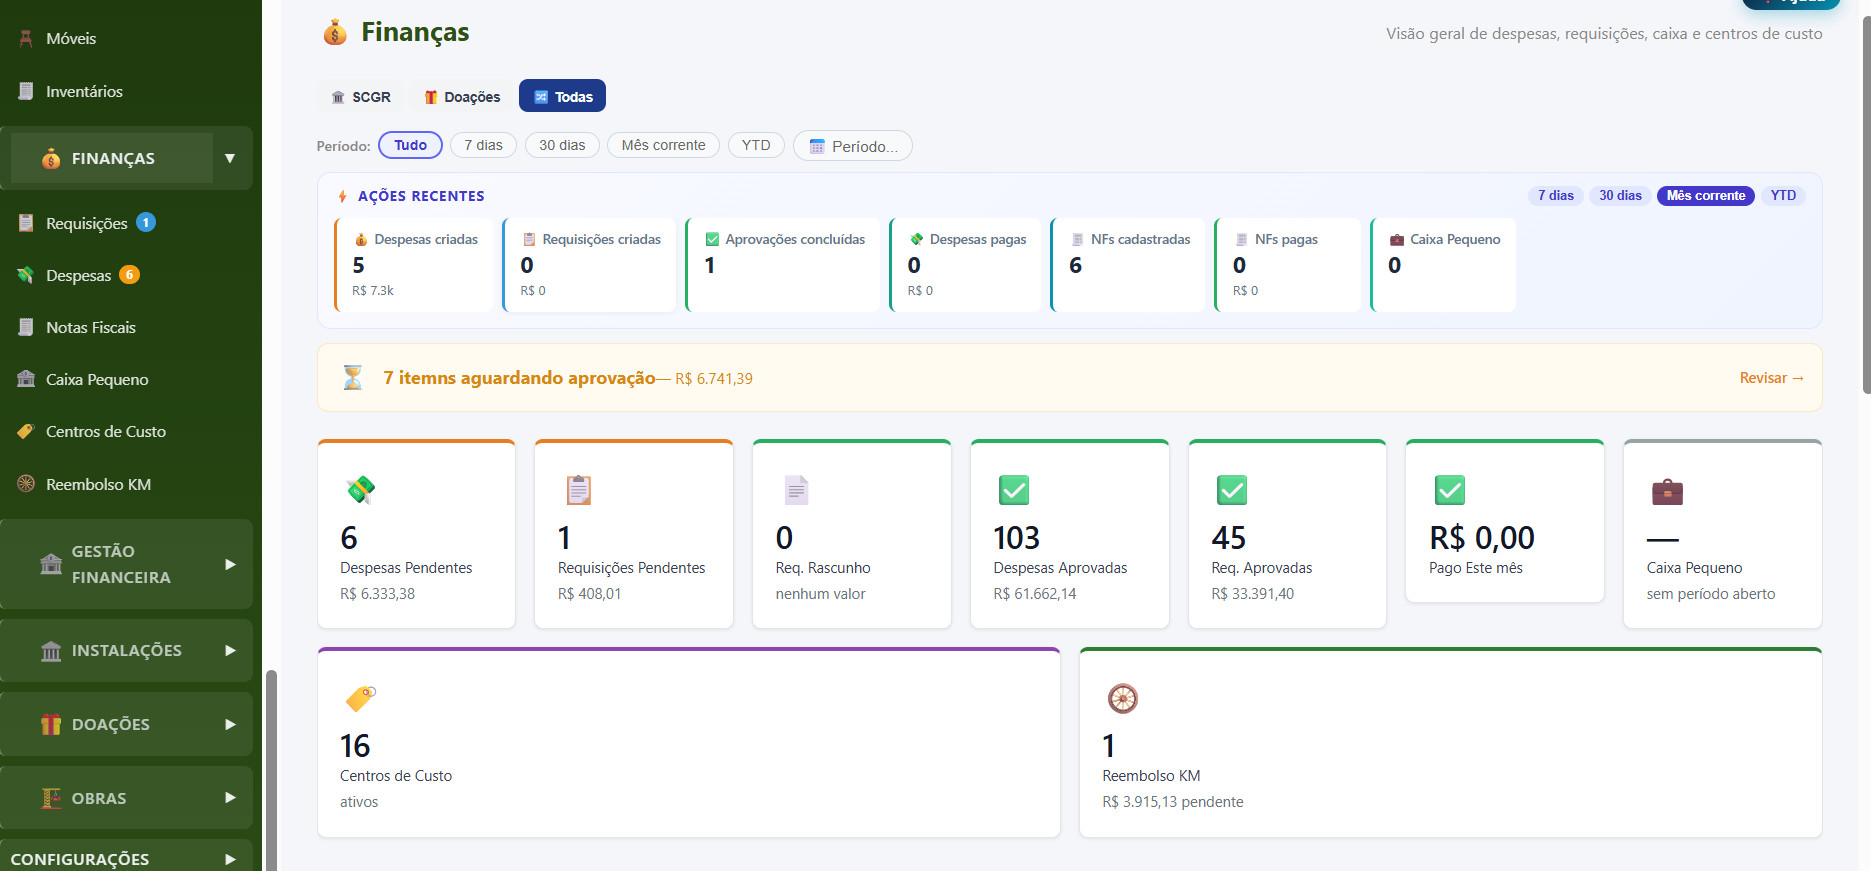Open the custom Período date picker
Image resolution: width=1871 pixels, height=871 pixels.
pyautogui.click(x=852, y=146)
